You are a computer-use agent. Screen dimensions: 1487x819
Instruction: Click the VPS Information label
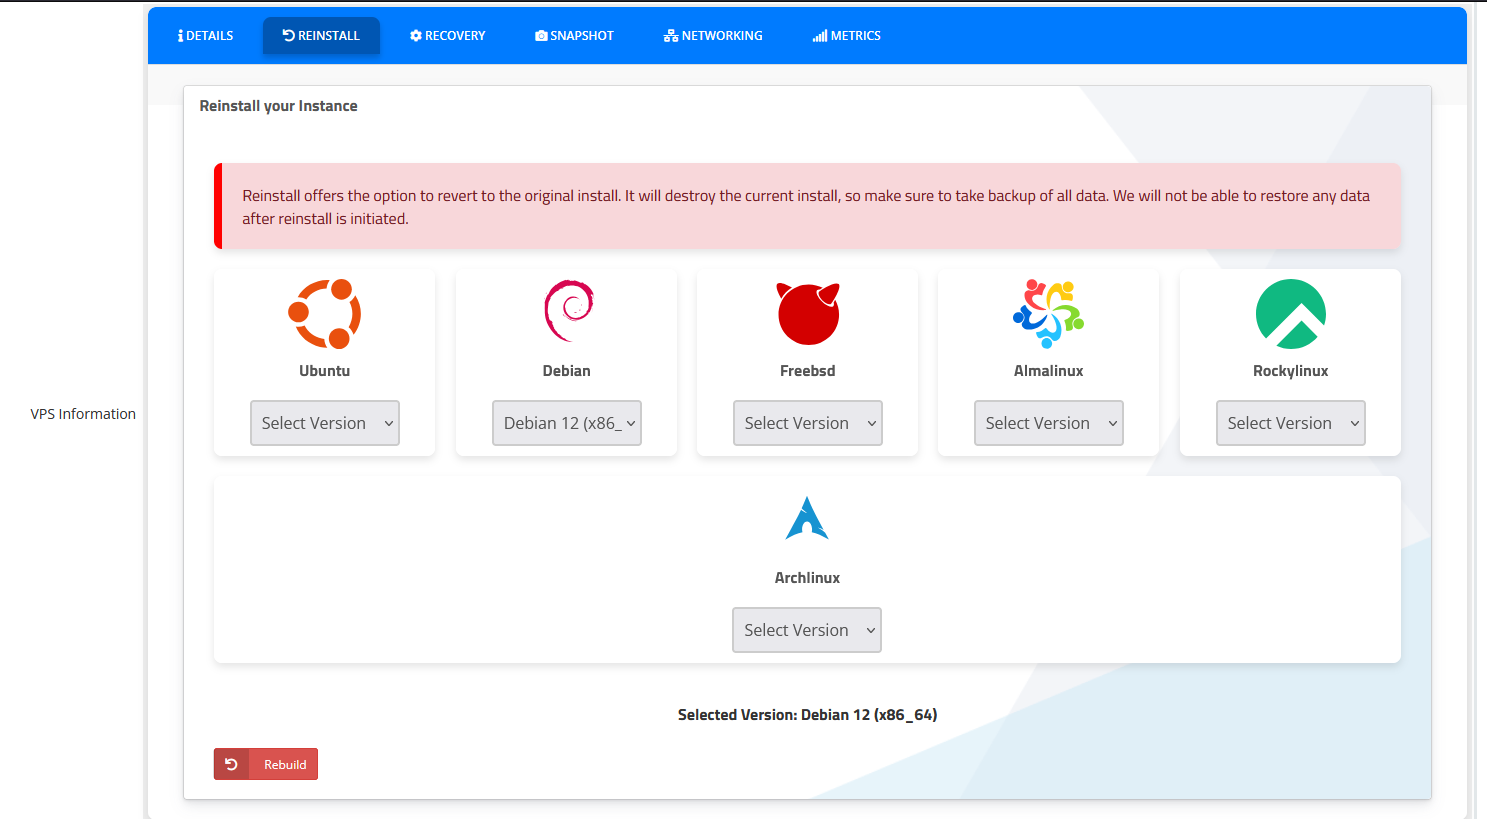[x=83, y=414]
